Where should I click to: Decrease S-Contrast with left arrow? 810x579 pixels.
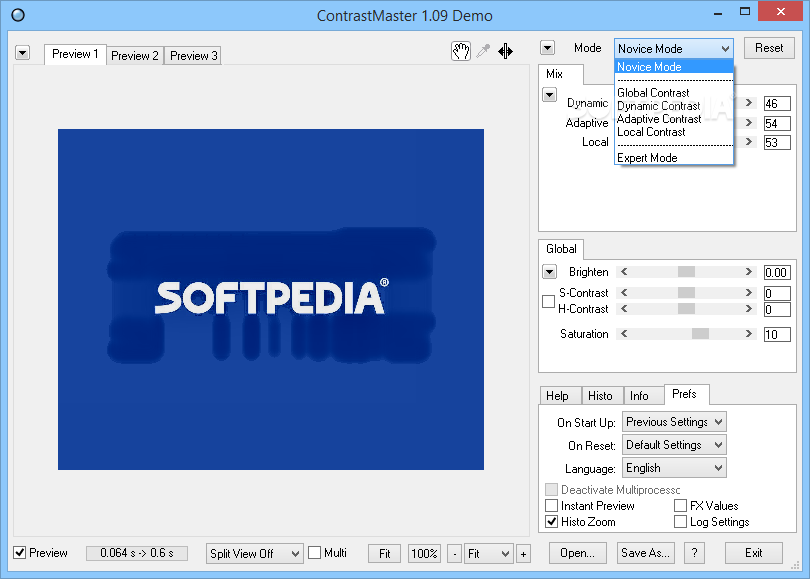click(624, 293)
